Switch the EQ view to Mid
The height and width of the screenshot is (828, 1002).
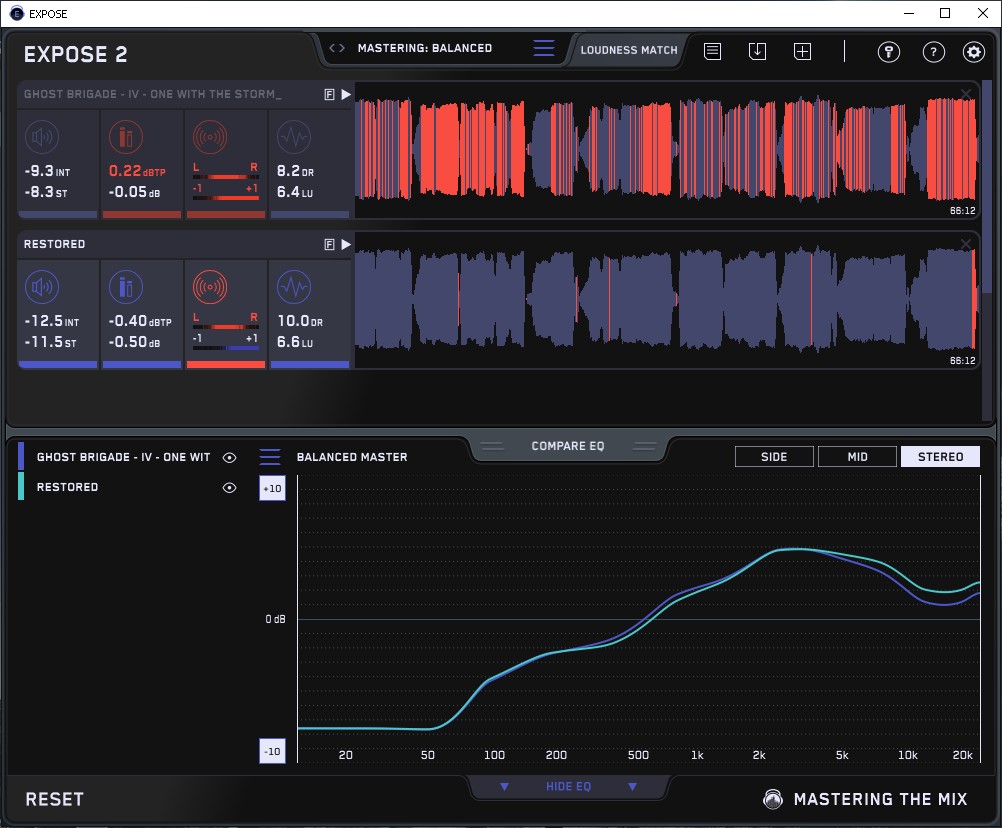(857, 457)
